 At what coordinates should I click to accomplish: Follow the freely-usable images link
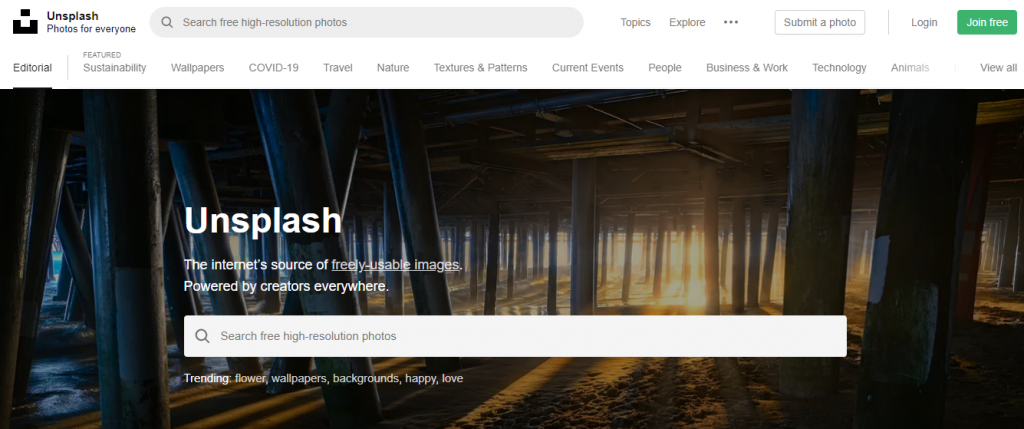click(x=395, y=265)
